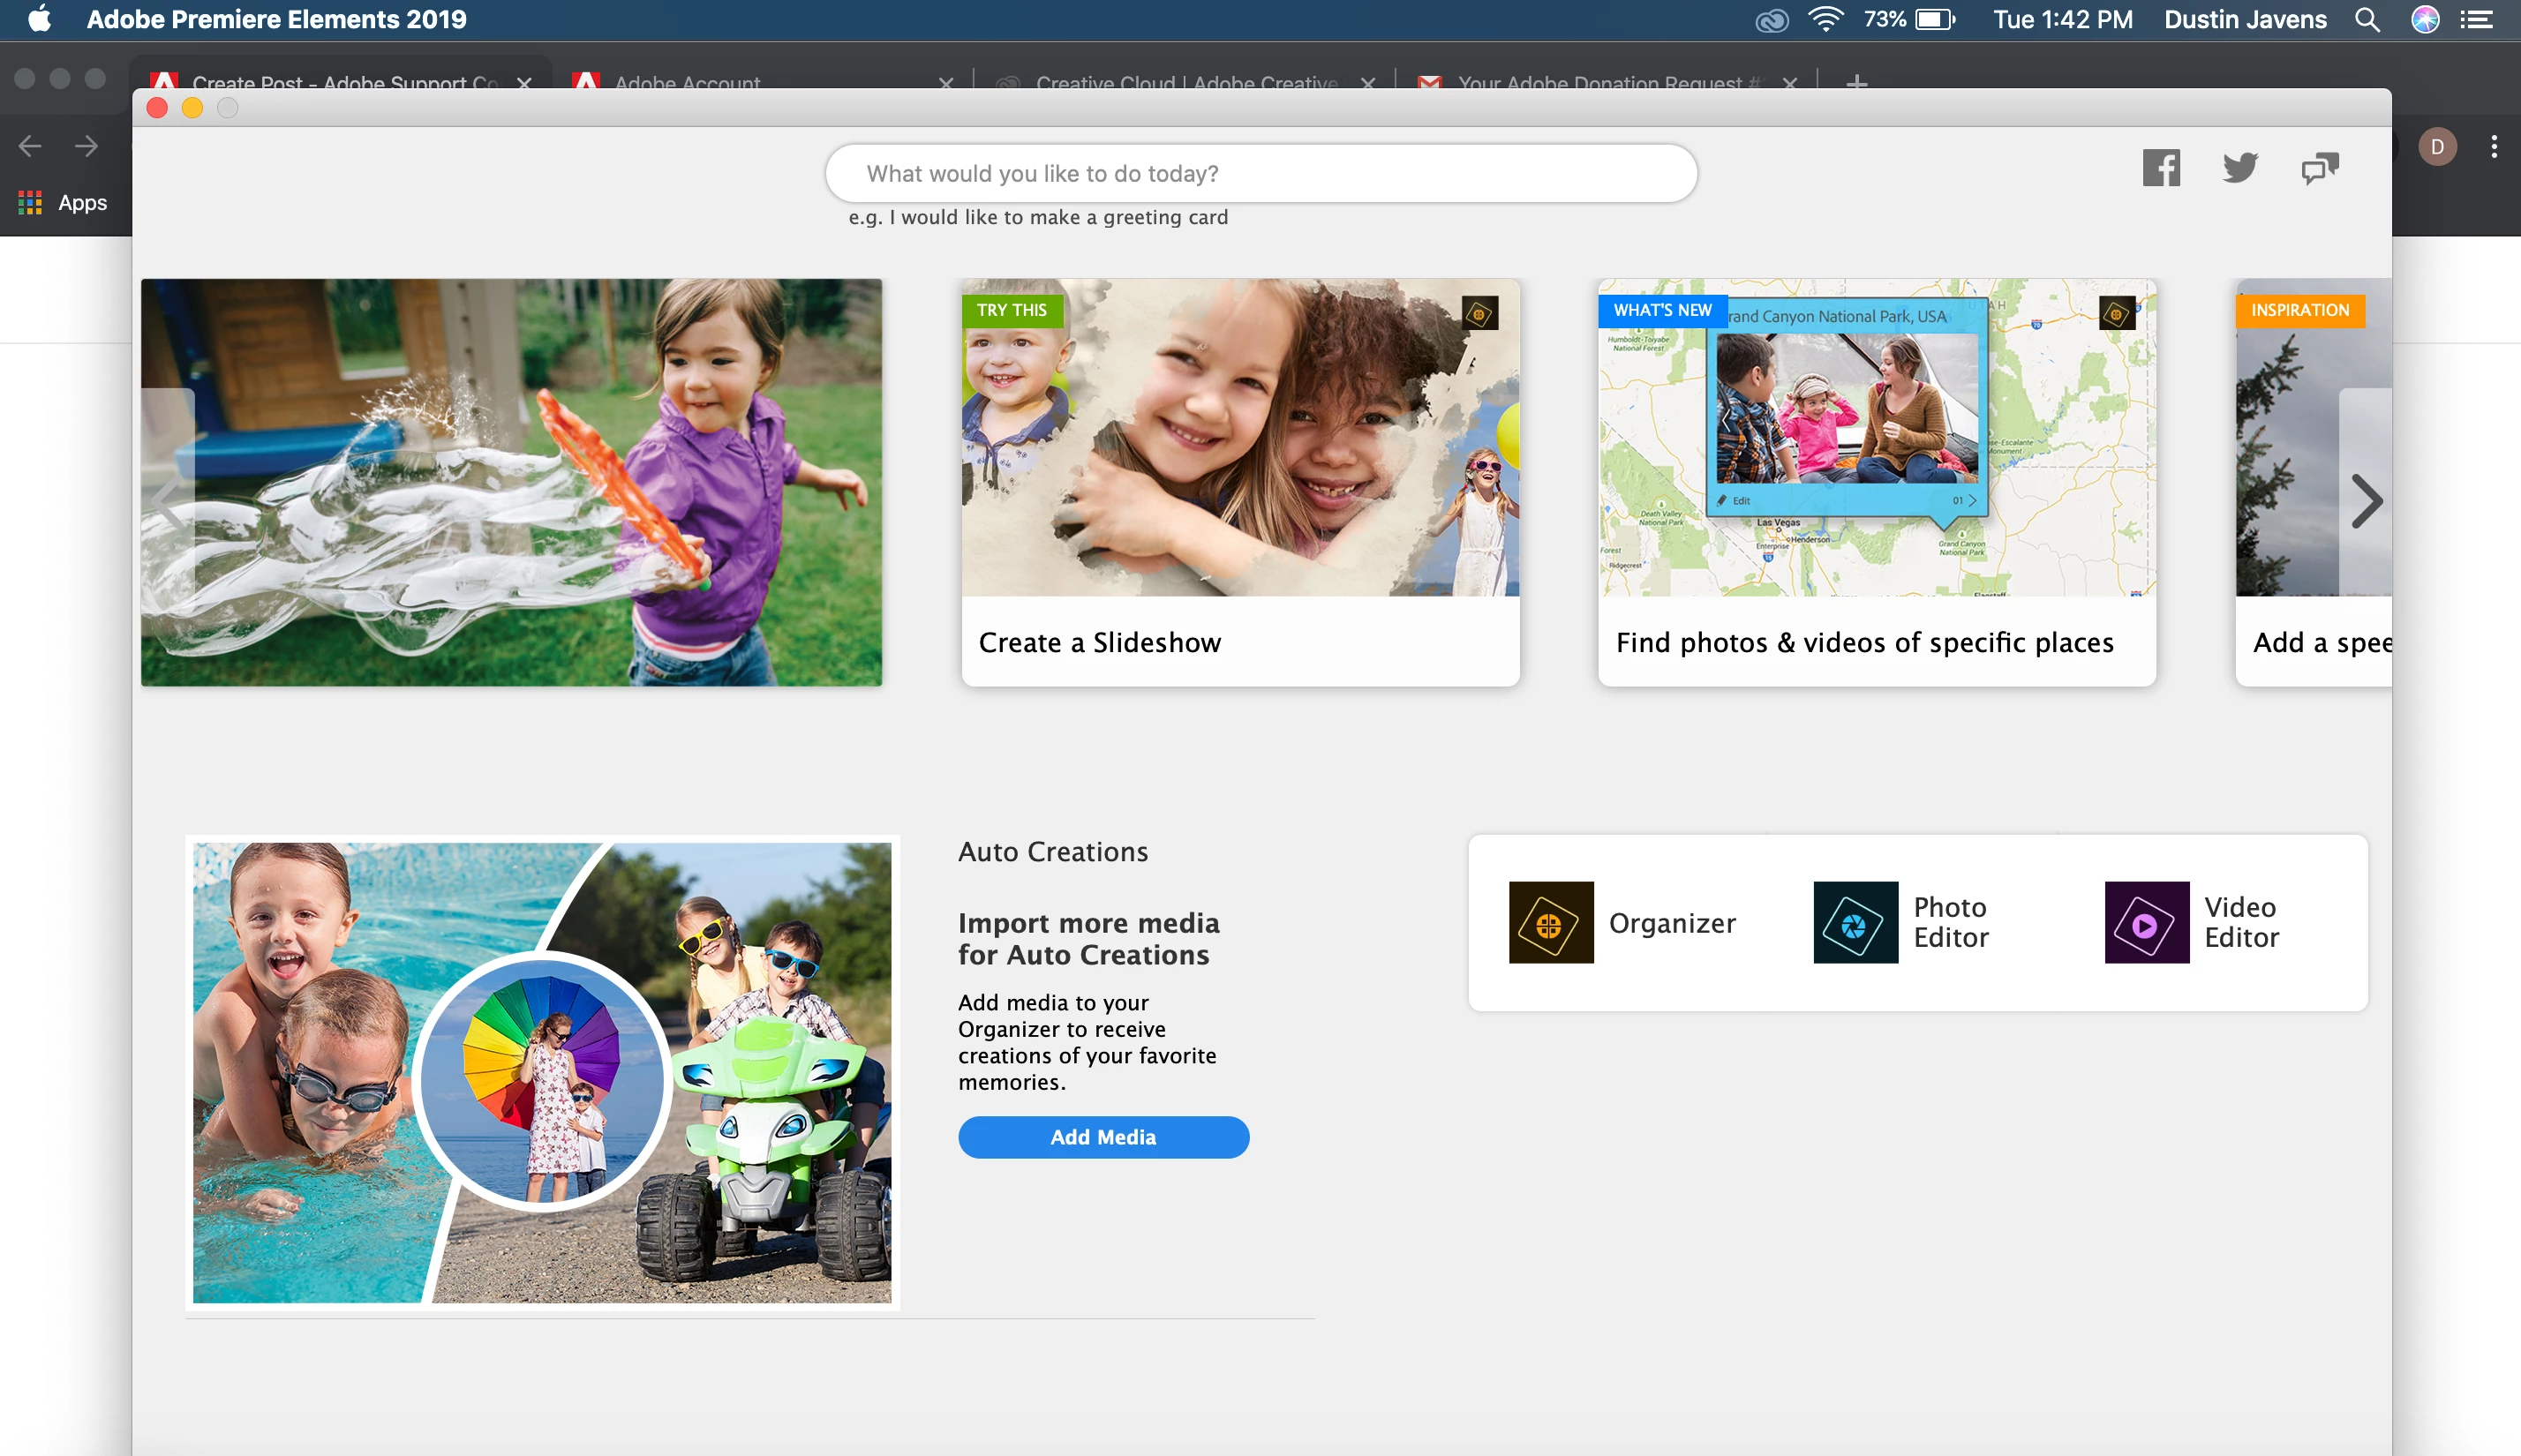Open the feedback chat bubbles icon
2521x1456 pixels.
(x=2319, y=168)
